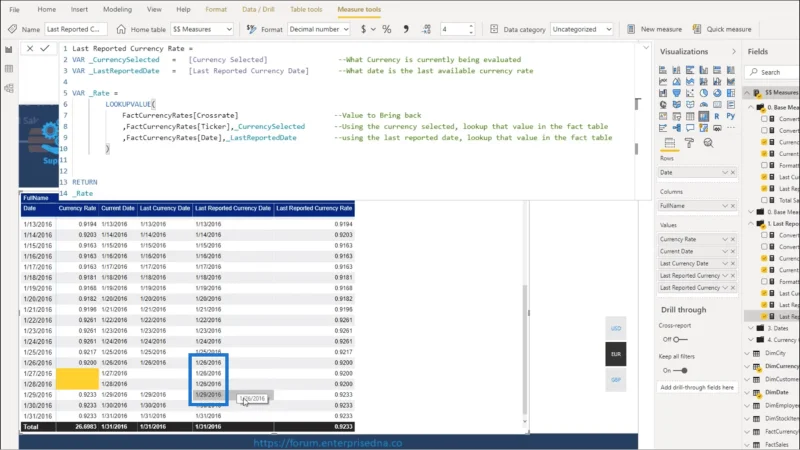Open the Help ribbon tab

click(x=183, y=9)
